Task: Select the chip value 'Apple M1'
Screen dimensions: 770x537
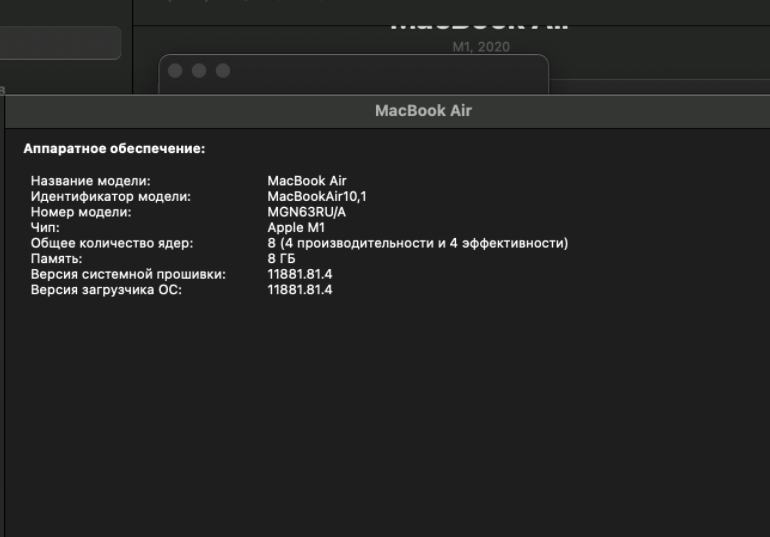Action: [x=296, y=227]
